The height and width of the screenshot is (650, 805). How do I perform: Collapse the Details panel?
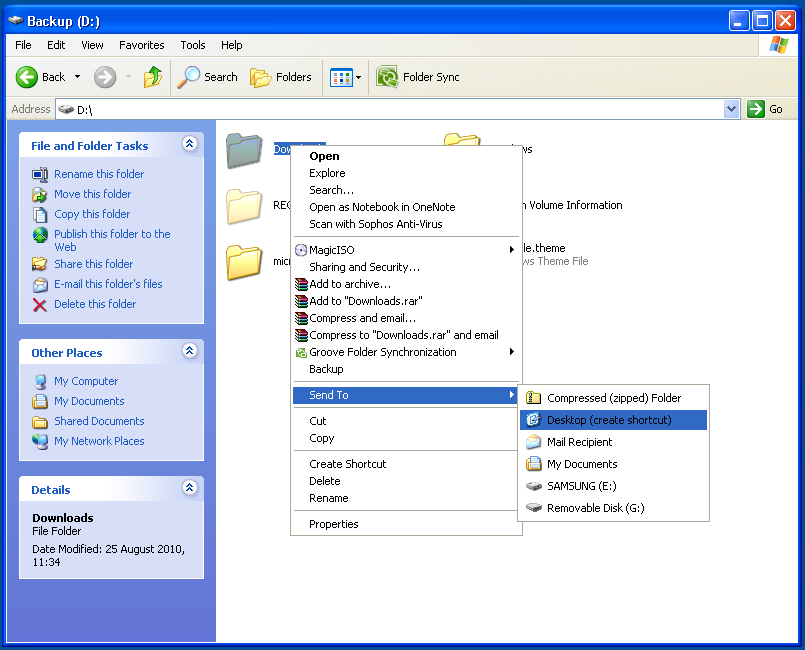[189, 489]
